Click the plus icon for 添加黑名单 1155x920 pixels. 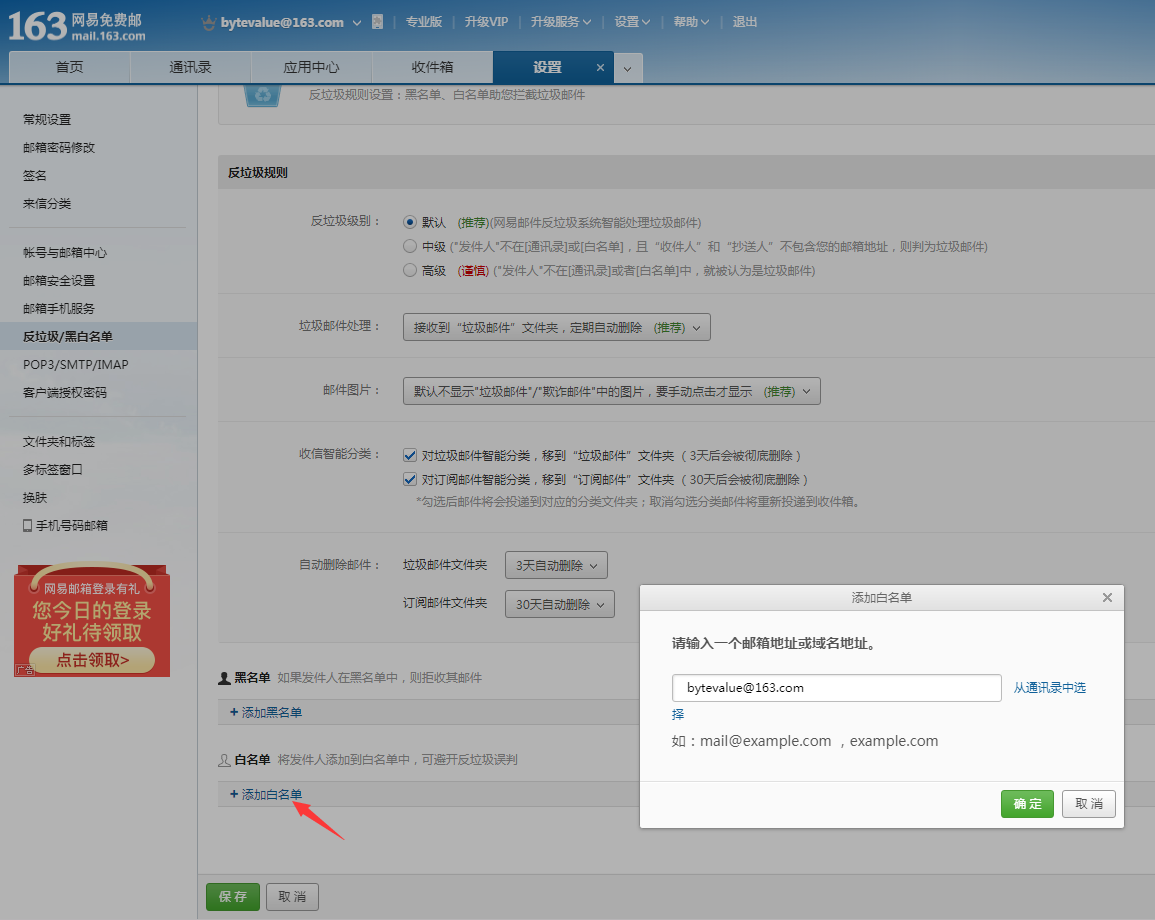click(x=234, y=712)
